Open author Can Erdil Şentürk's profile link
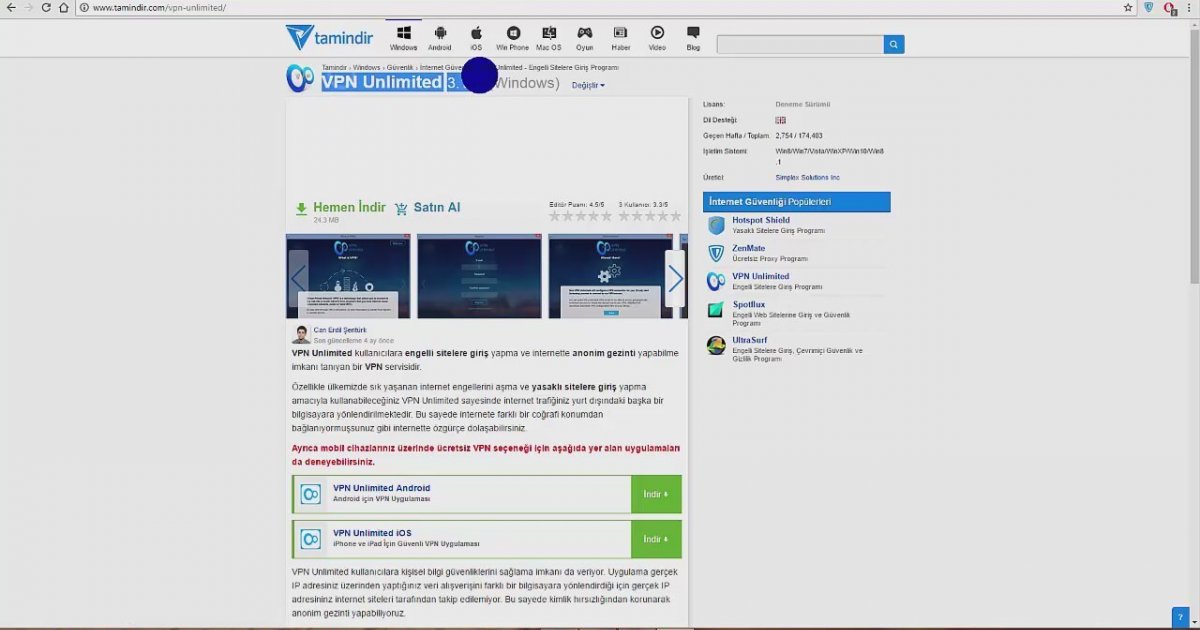This screenshot has width=1200, height=630. [x=340, y=330]
